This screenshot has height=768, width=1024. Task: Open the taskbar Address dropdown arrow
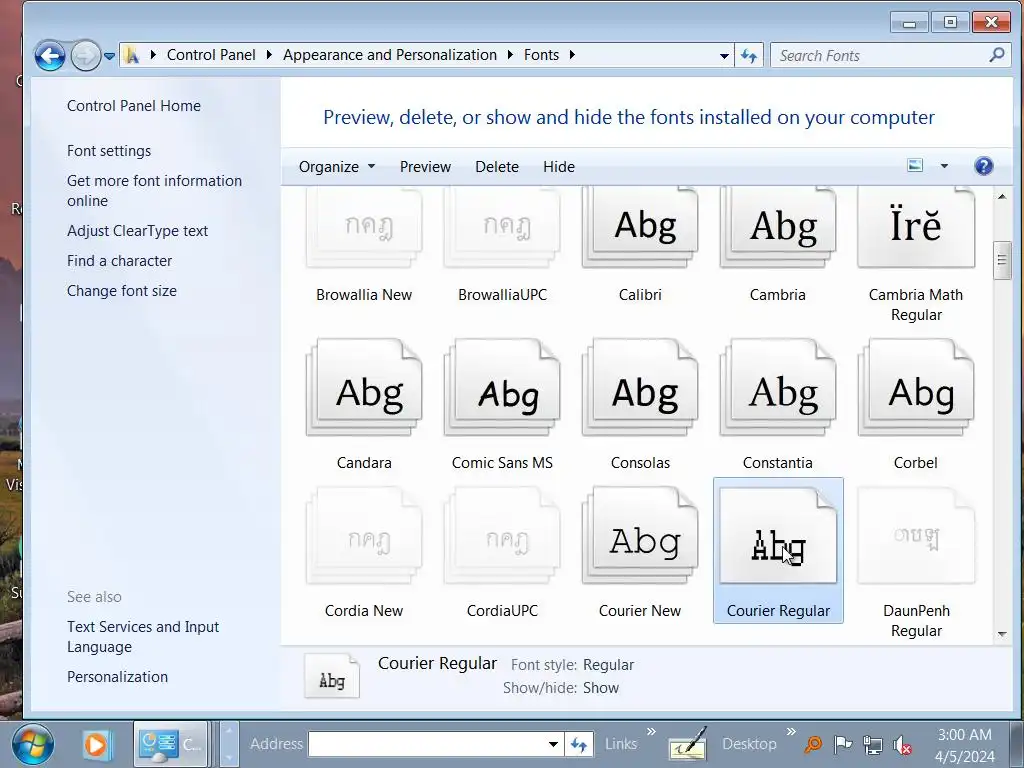coord(553,744)
